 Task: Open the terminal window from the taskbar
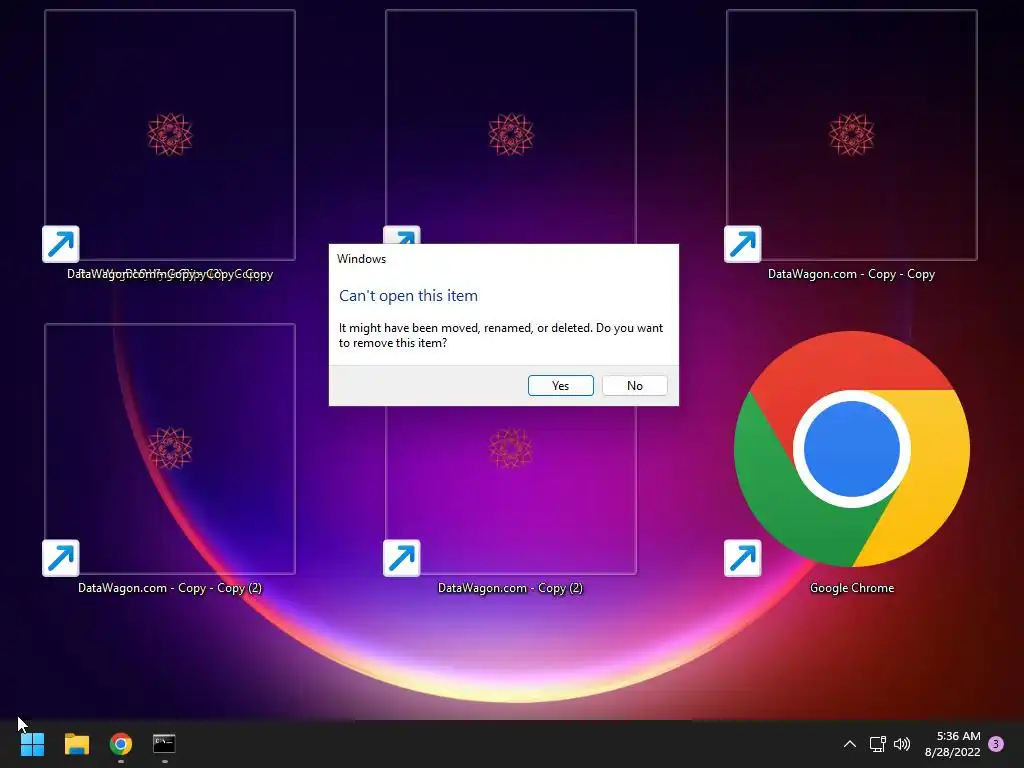tap(164, 744)
